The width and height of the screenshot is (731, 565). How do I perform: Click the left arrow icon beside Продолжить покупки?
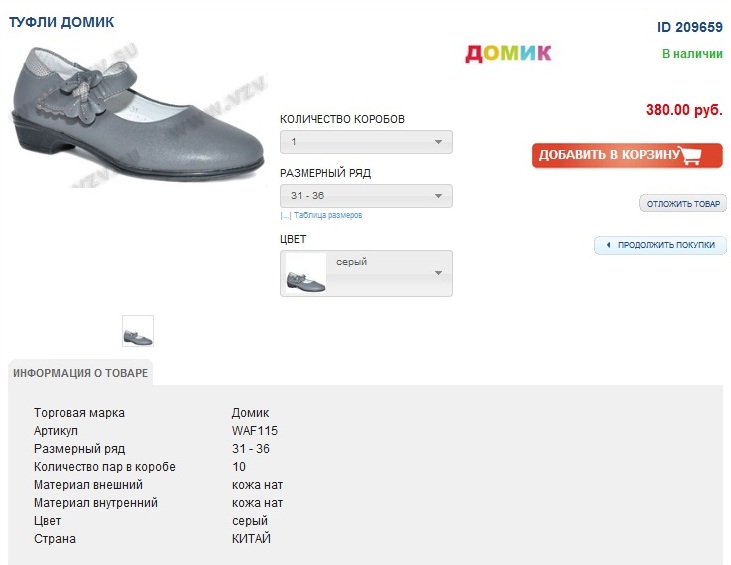[x=608, y=245]
